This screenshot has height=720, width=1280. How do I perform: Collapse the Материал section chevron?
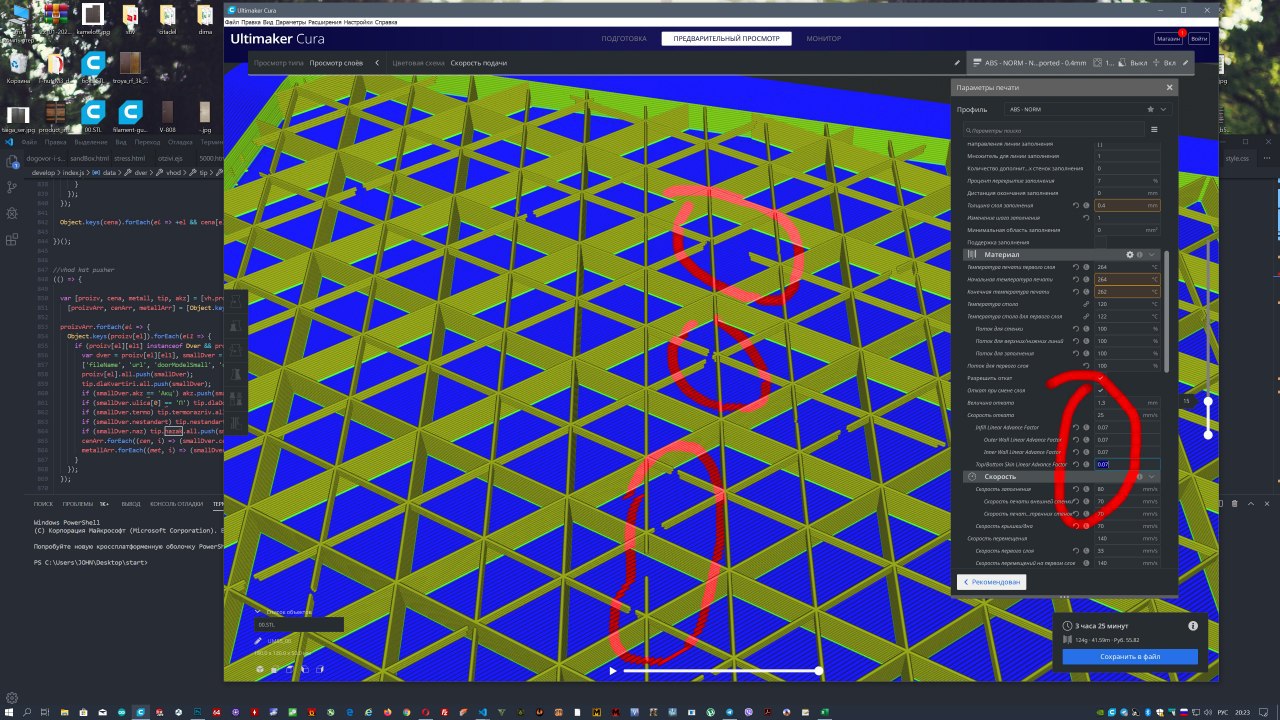(x=1152, y=255)
